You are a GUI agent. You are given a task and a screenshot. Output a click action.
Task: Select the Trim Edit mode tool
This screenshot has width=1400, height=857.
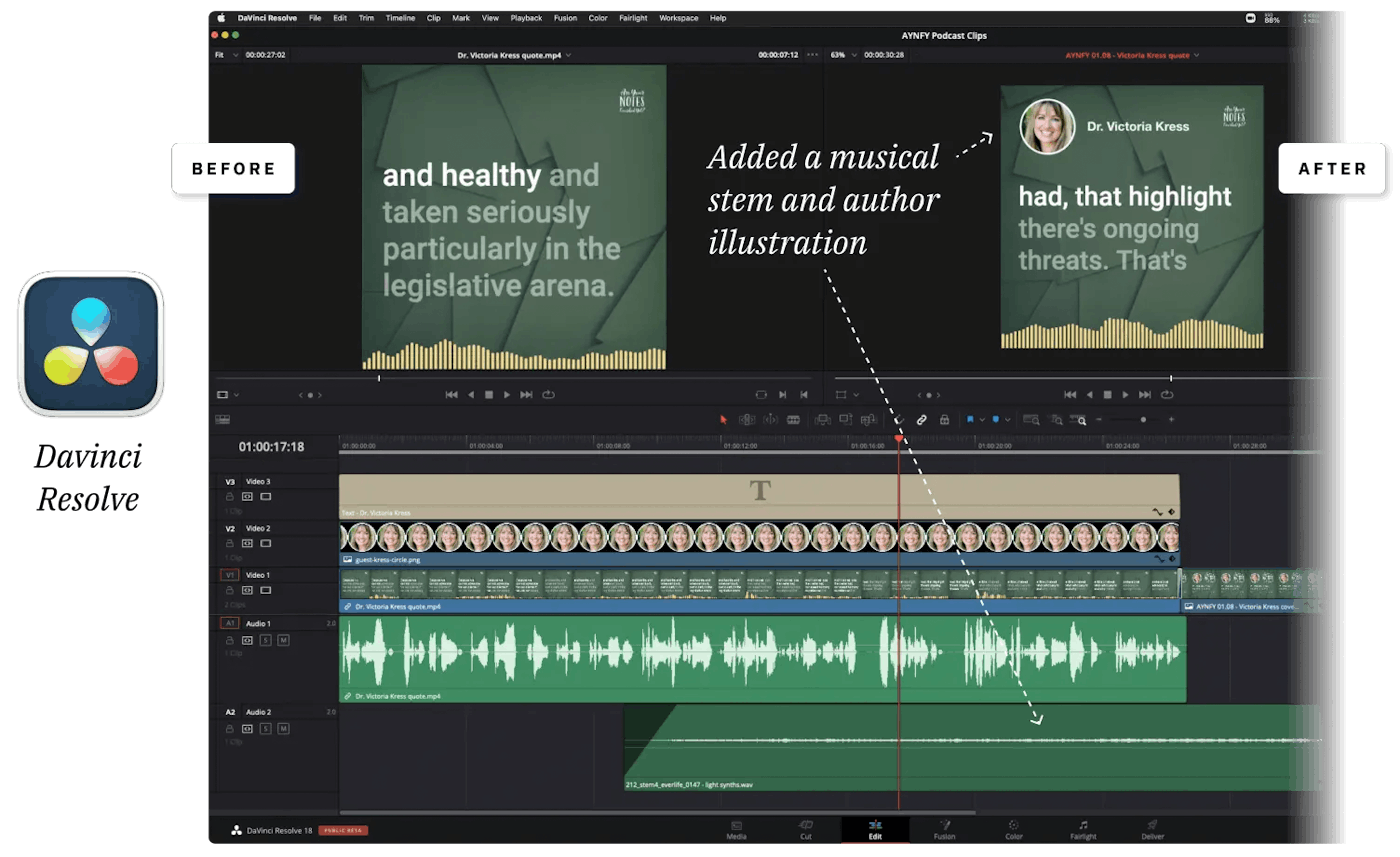click(748, 419)
